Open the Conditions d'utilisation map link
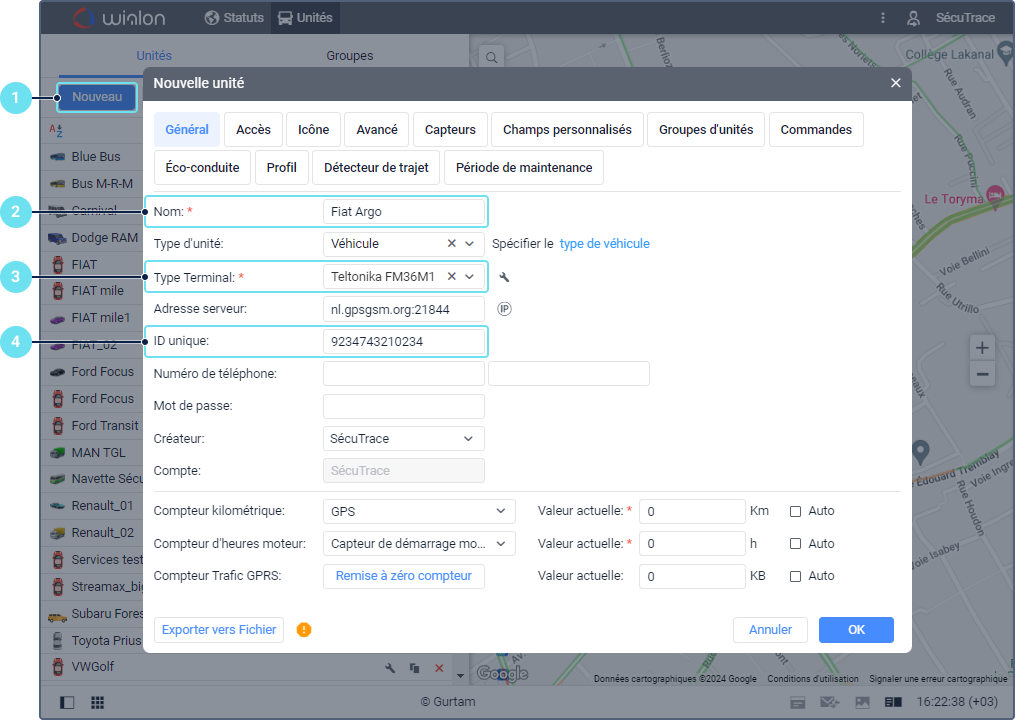 tap(813, 679)
